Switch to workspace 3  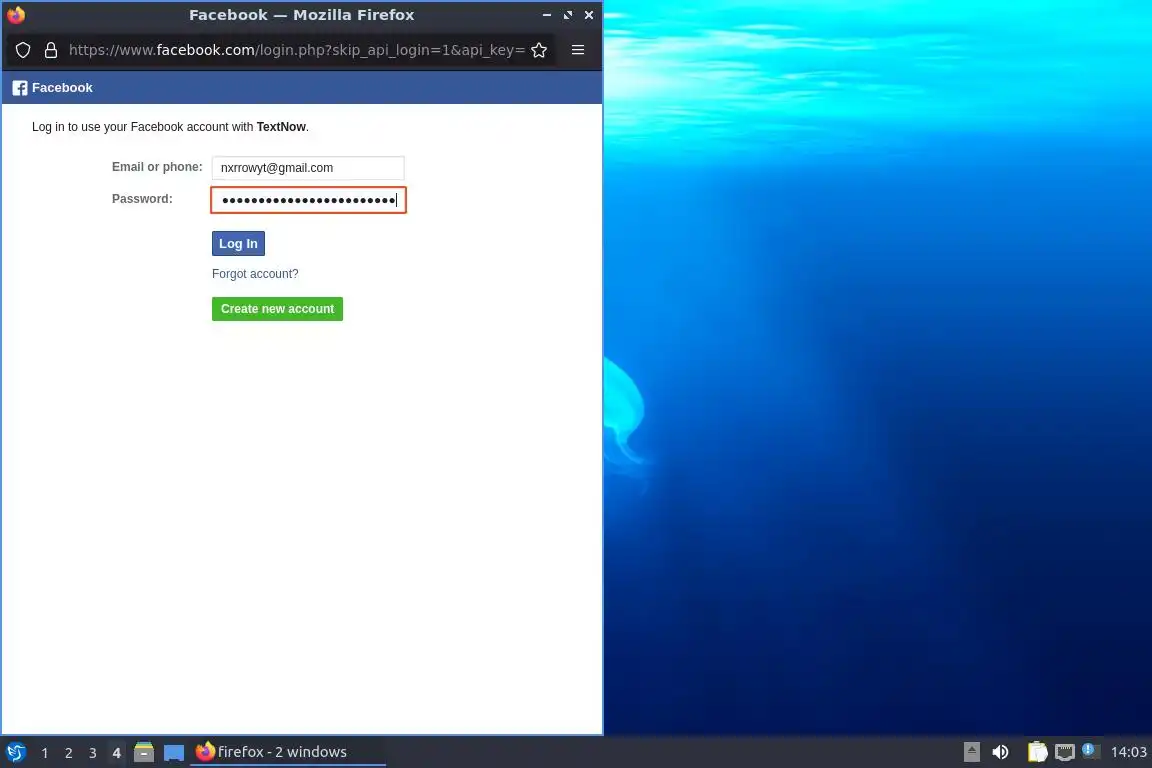pos(93,753)
